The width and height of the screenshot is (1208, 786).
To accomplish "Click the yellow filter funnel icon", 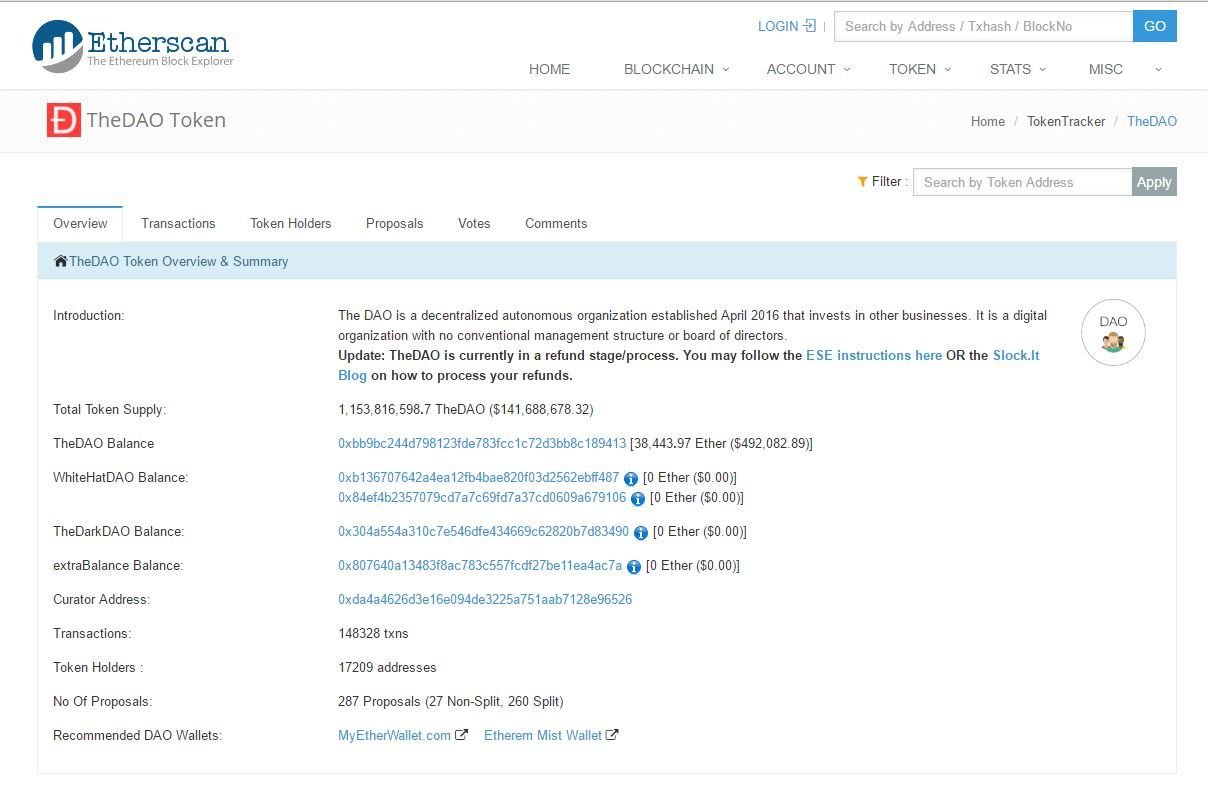I will coord(862,182).
